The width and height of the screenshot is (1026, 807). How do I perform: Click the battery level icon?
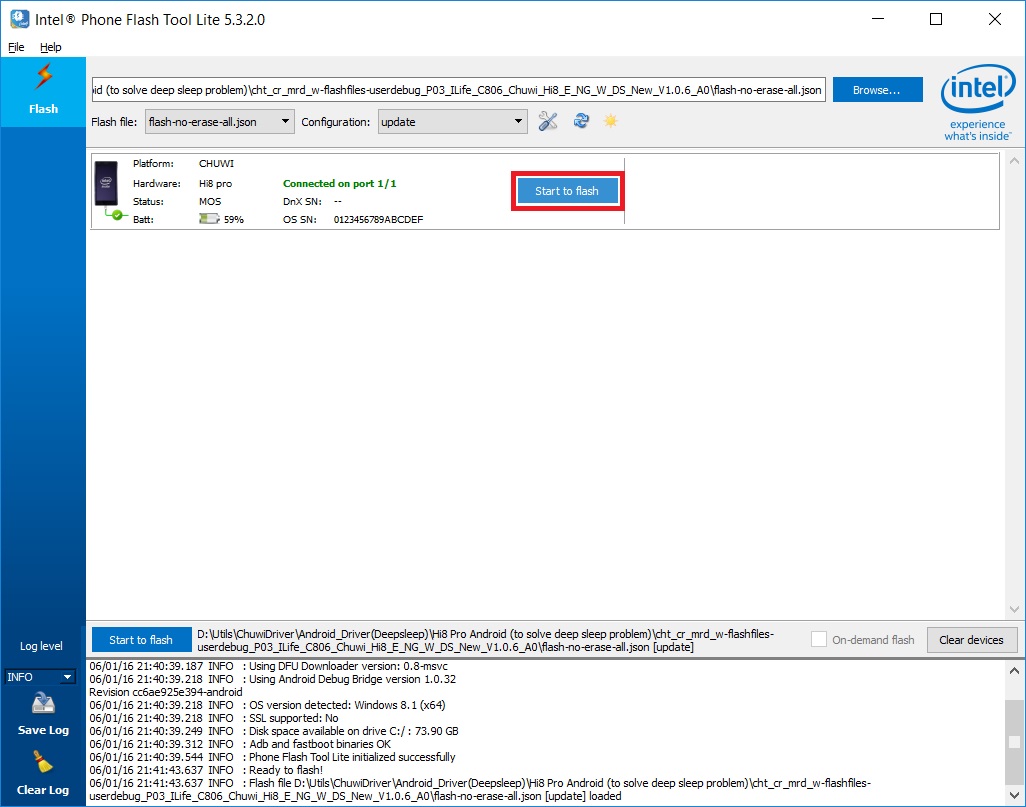pyautogui.click(x=209, y=219)
